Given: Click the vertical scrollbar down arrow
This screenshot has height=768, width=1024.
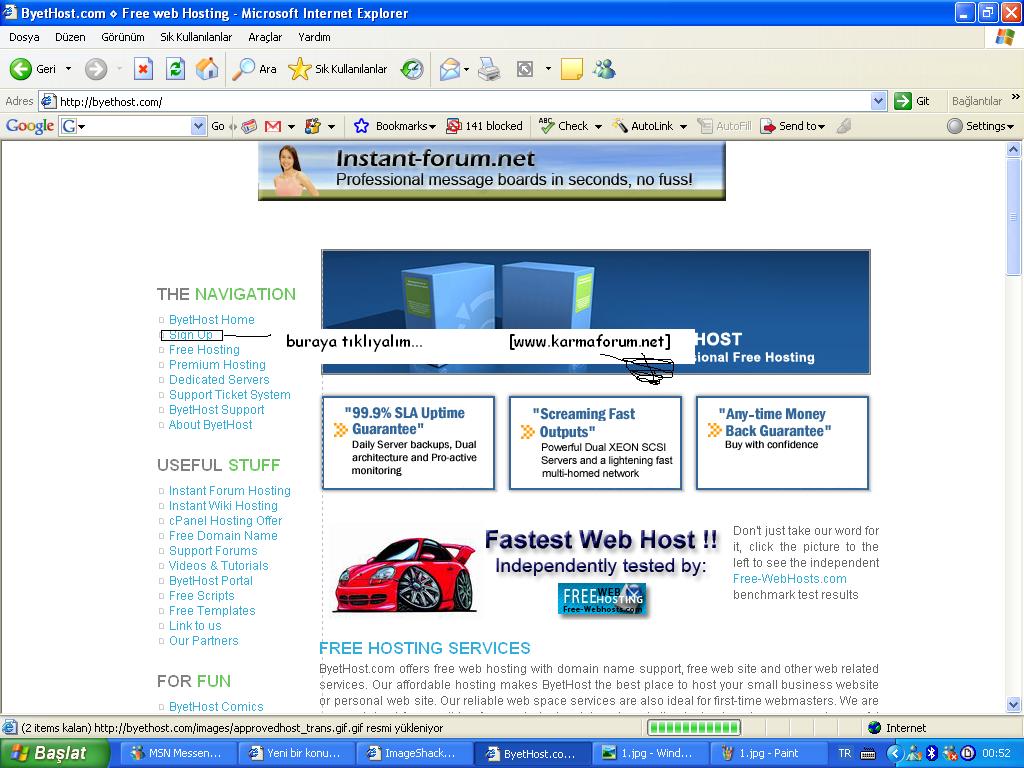Looking at the screenshot, I should (1014, 704).
